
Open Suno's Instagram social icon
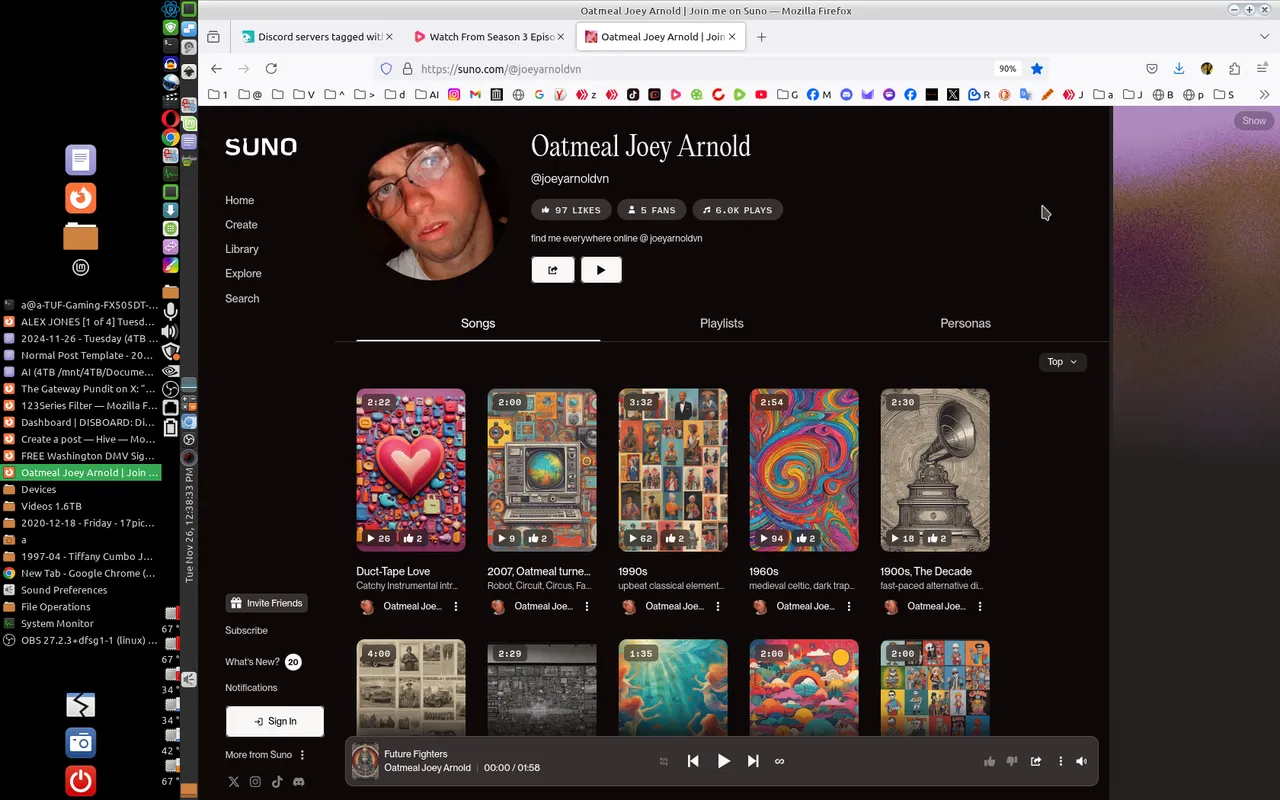pos(256,782)
